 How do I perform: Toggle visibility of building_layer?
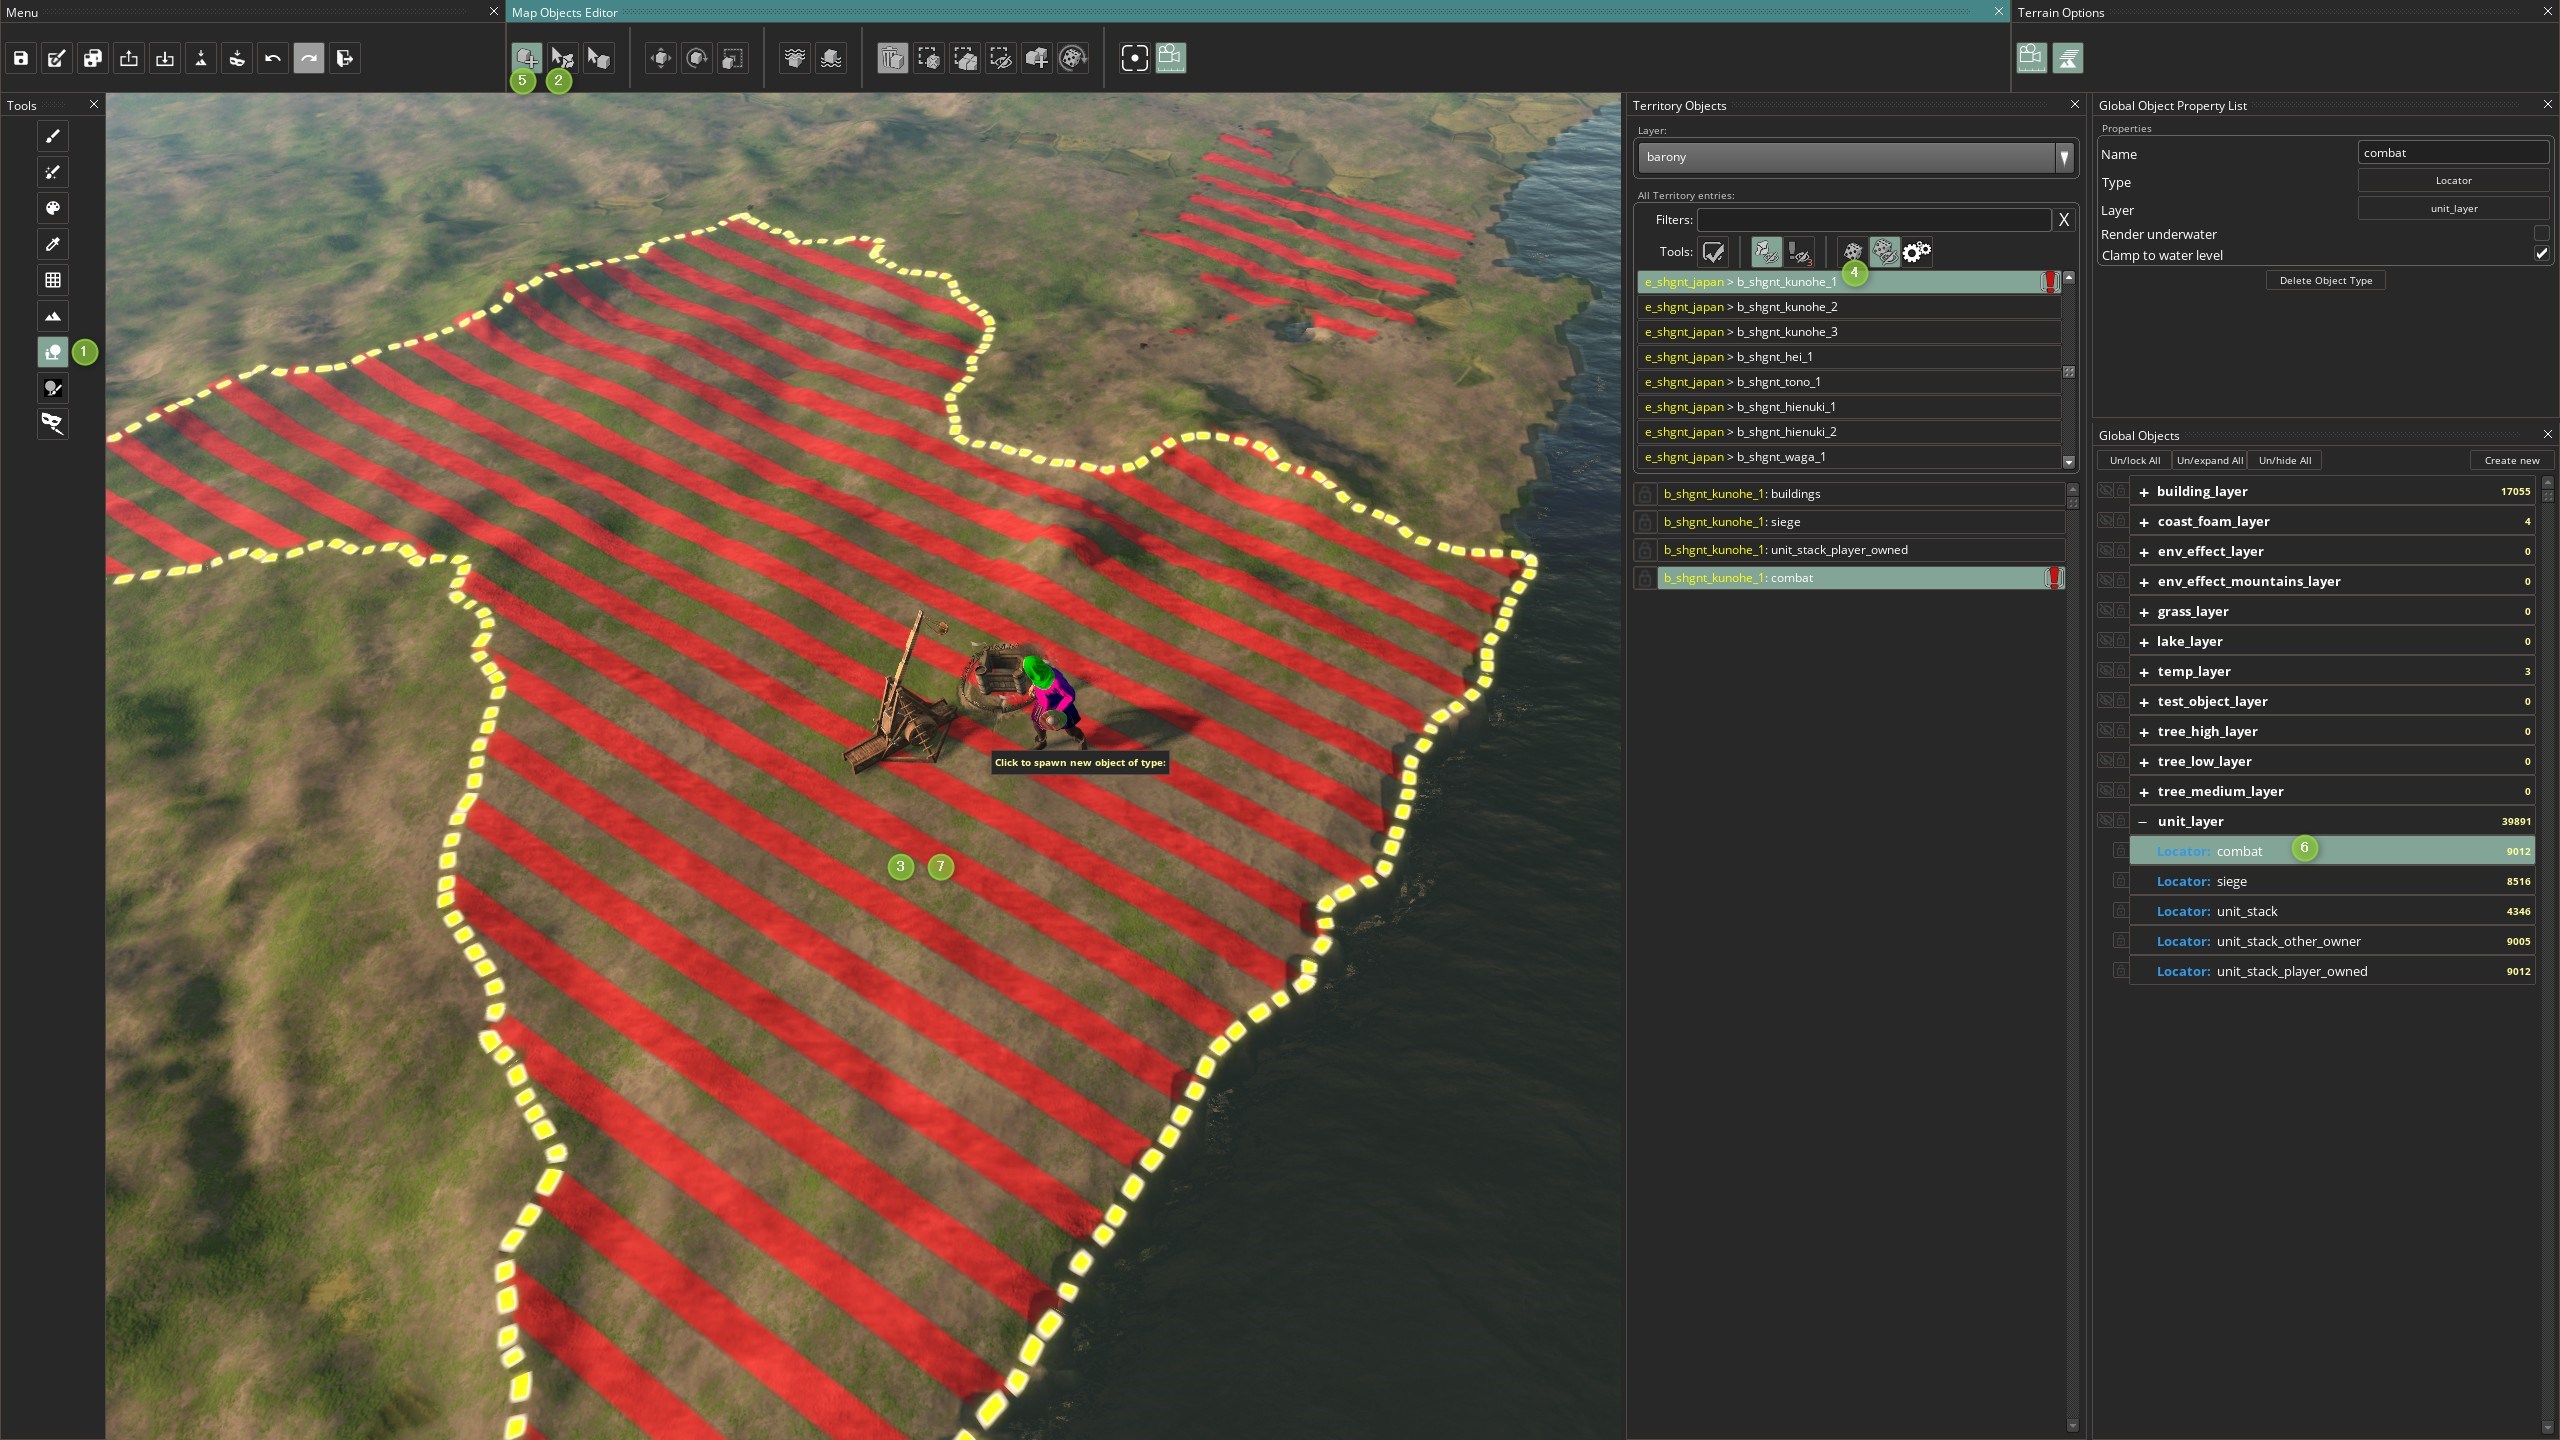[x=2105, y=491]
